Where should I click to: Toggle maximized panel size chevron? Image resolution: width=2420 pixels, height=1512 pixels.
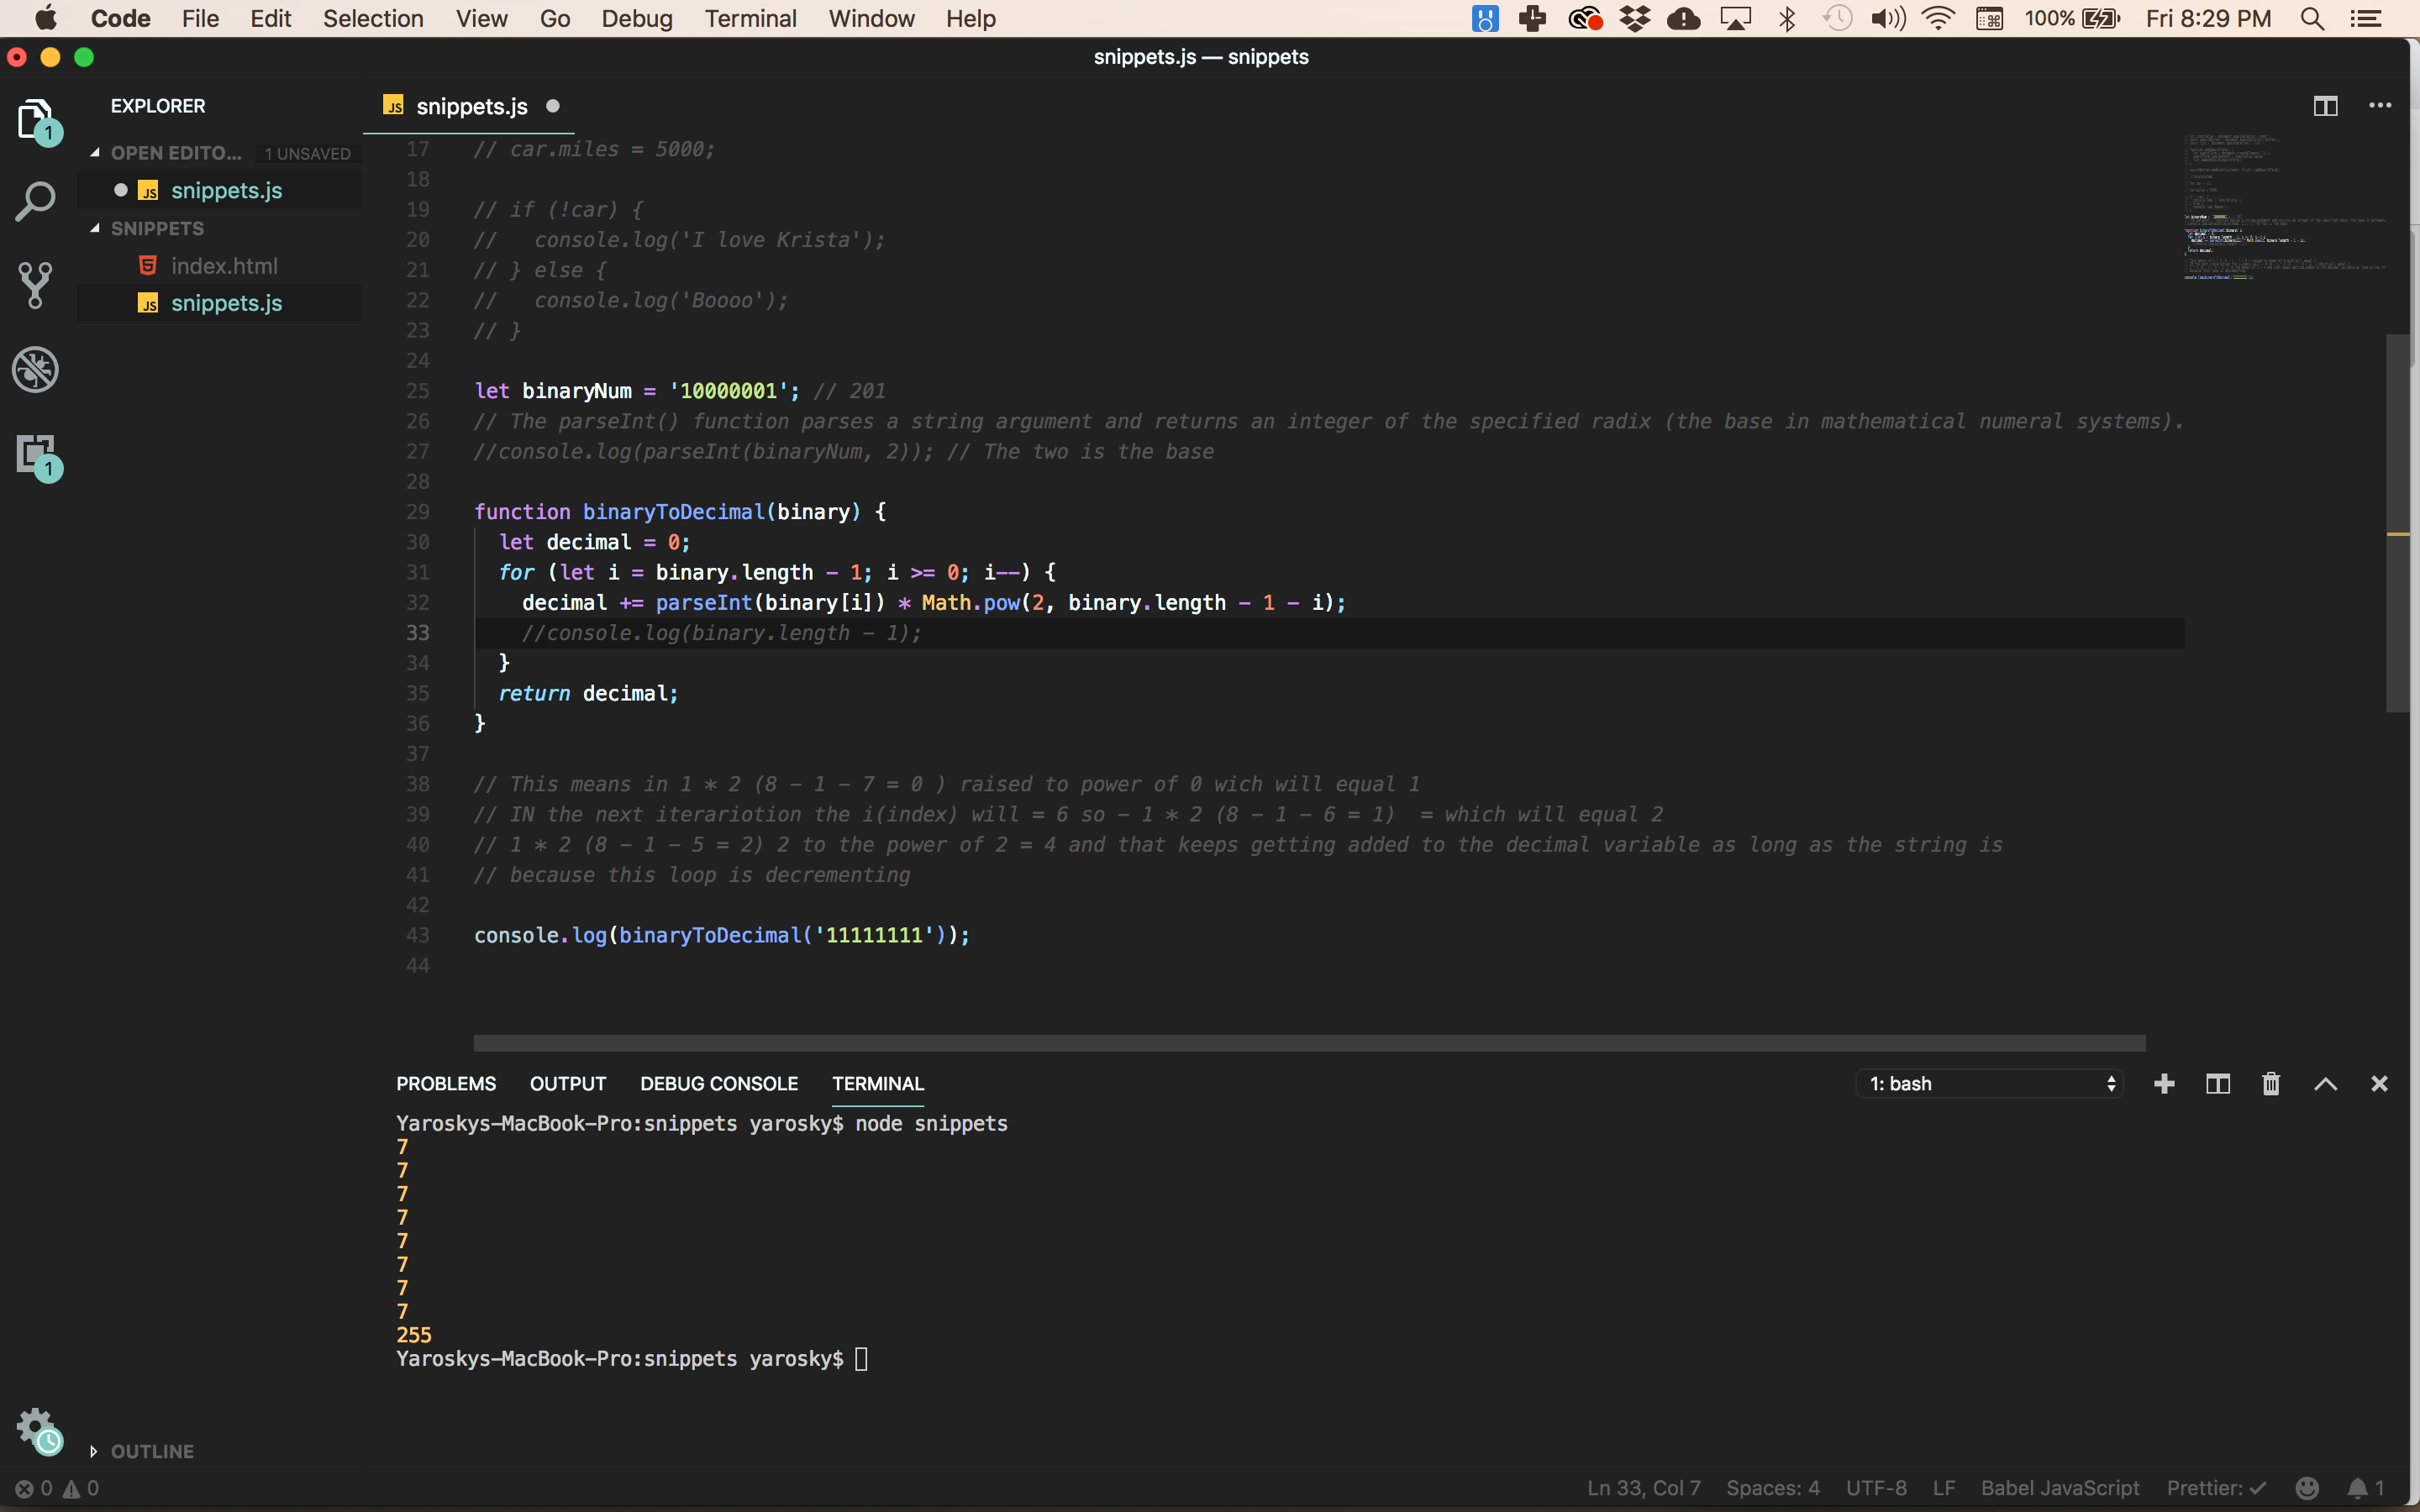(x=2325, y=1084)
